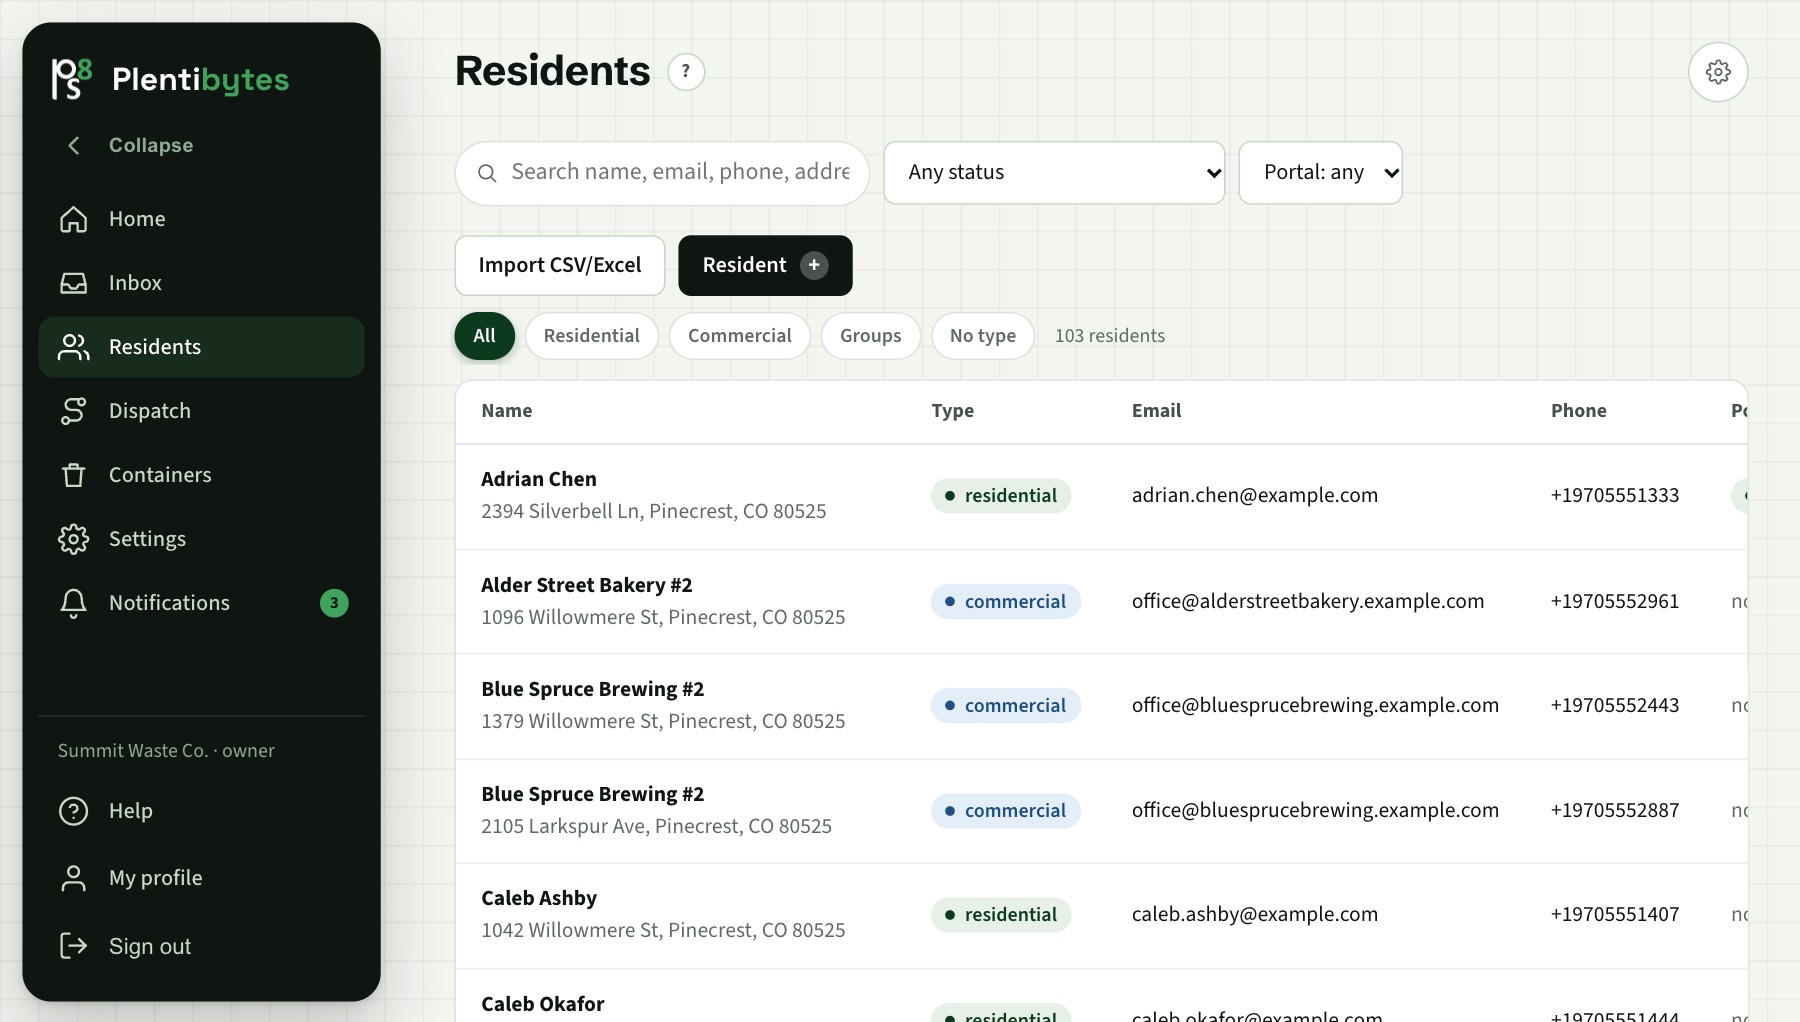This screenshot has width=1800, height=1022.
Task: Open help tooltip beside Residents heading
Action: [x=686, y=72]
